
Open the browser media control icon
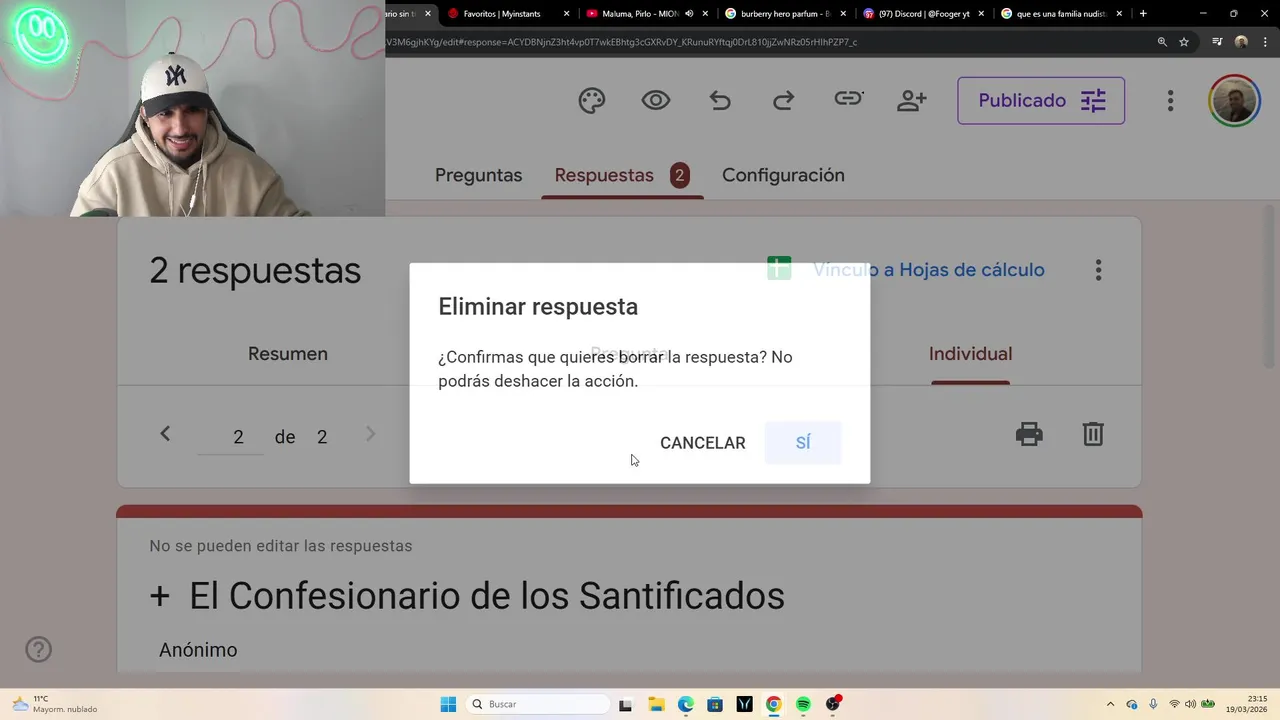pos(1217,42)
